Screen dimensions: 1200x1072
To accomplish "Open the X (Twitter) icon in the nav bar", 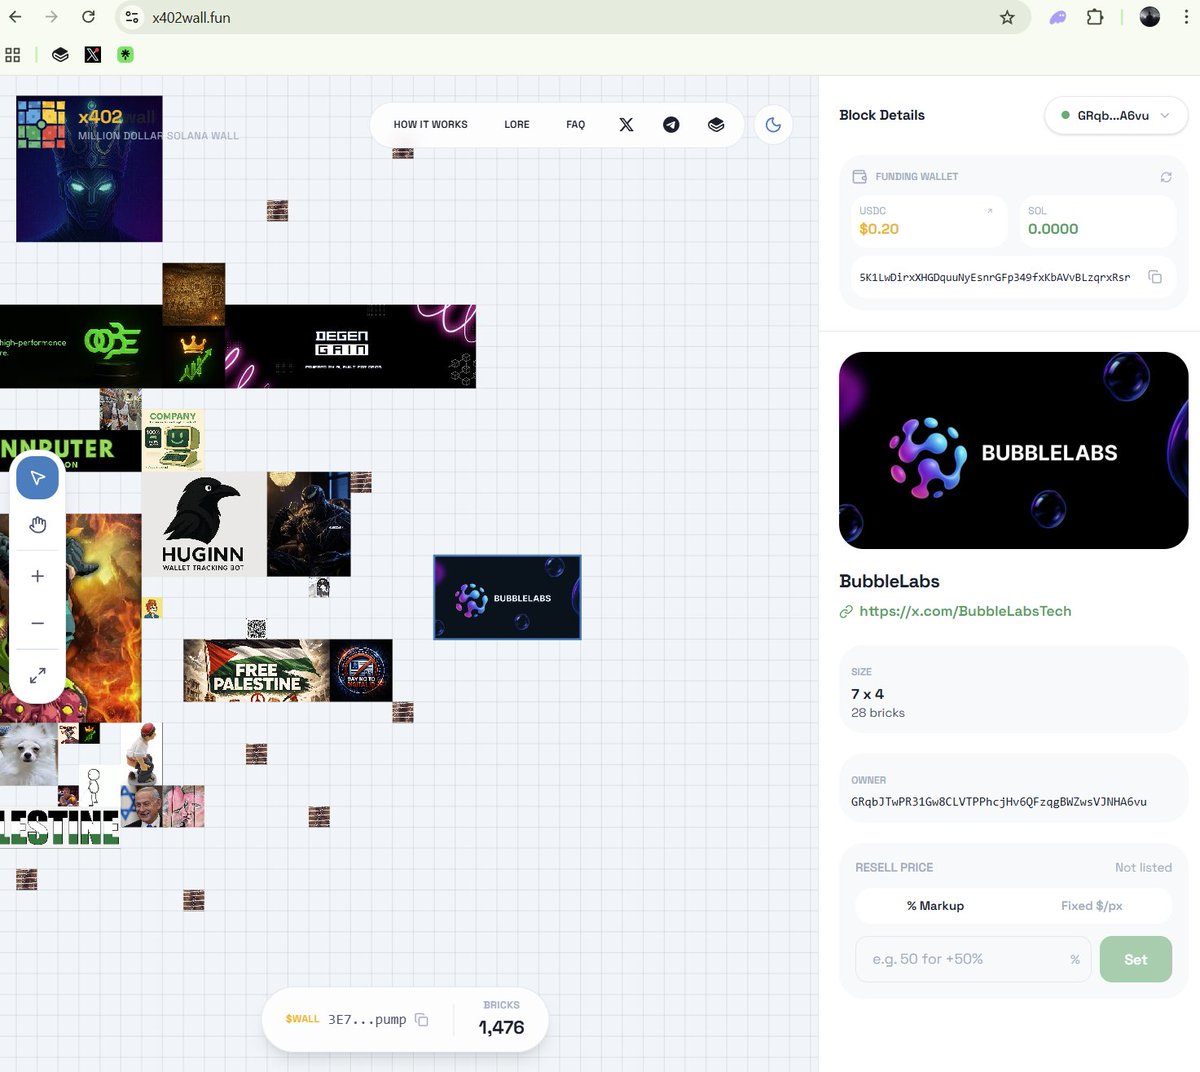I will (x=626, y=125).
